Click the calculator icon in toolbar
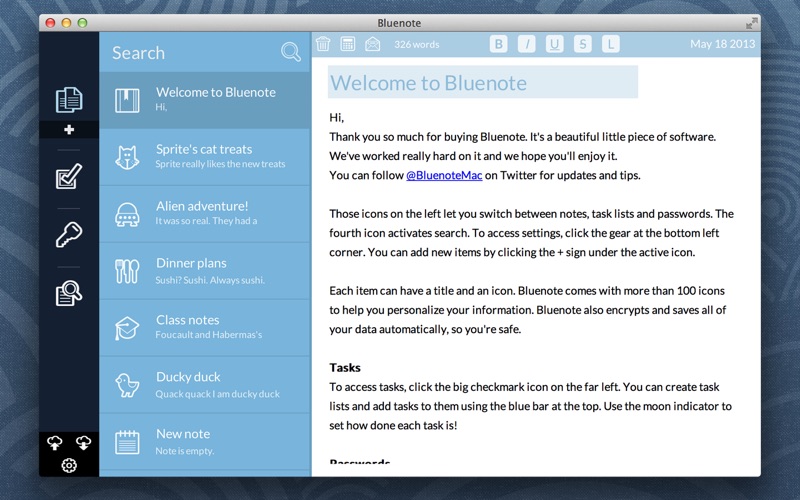This screenshot has width=800, height=500. click(x=348, y=44)
